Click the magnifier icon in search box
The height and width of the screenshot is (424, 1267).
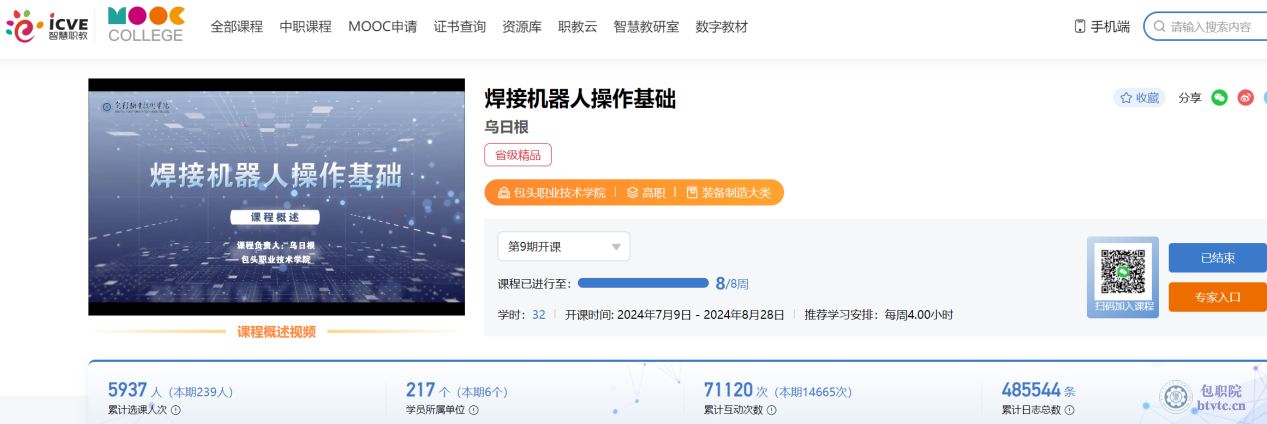[x=1160, y=27]
